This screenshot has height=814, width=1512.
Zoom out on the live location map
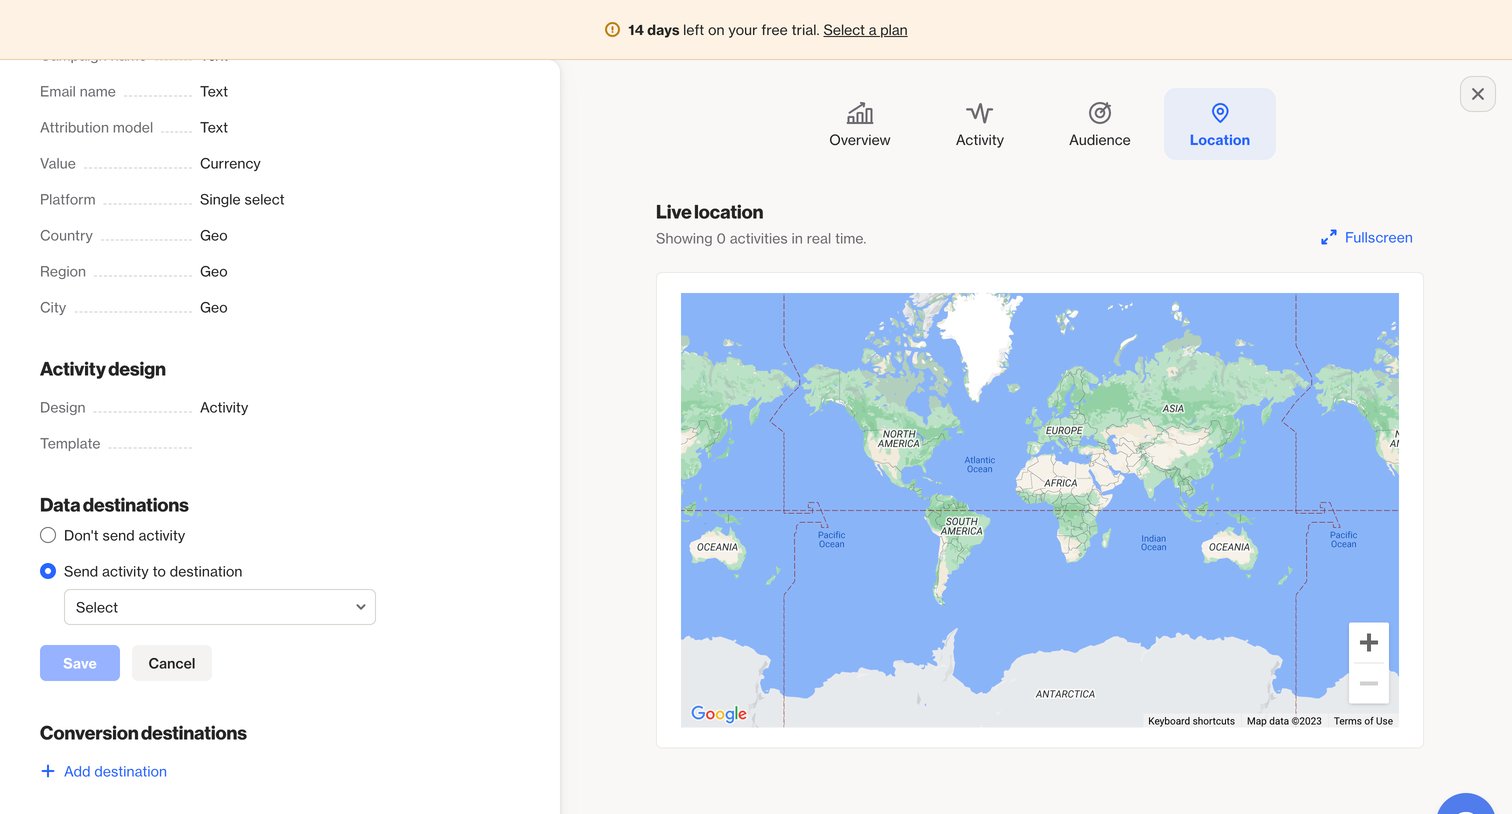[x=1369, y=684]
